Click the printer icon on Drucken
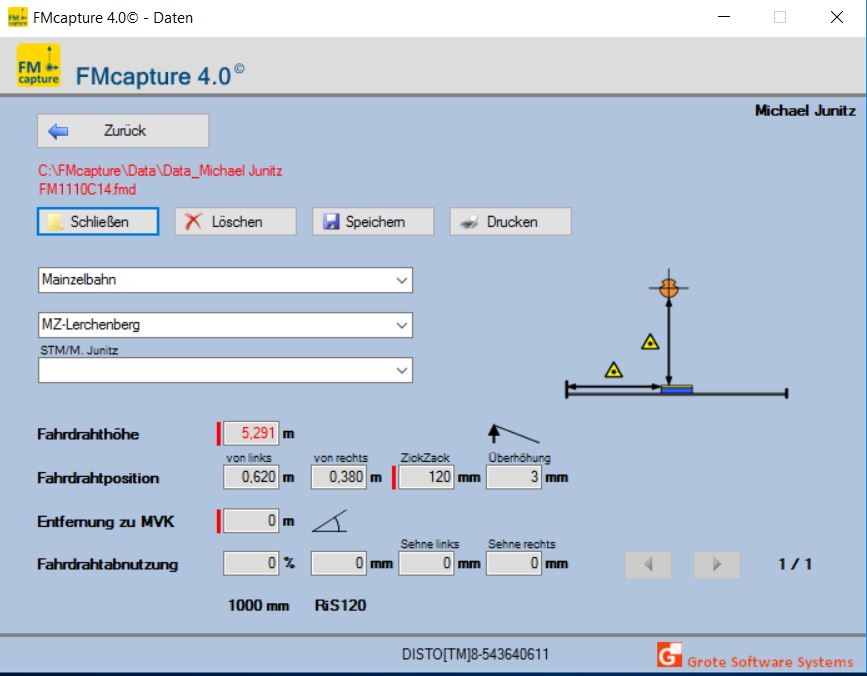 [x=469, y=222]
